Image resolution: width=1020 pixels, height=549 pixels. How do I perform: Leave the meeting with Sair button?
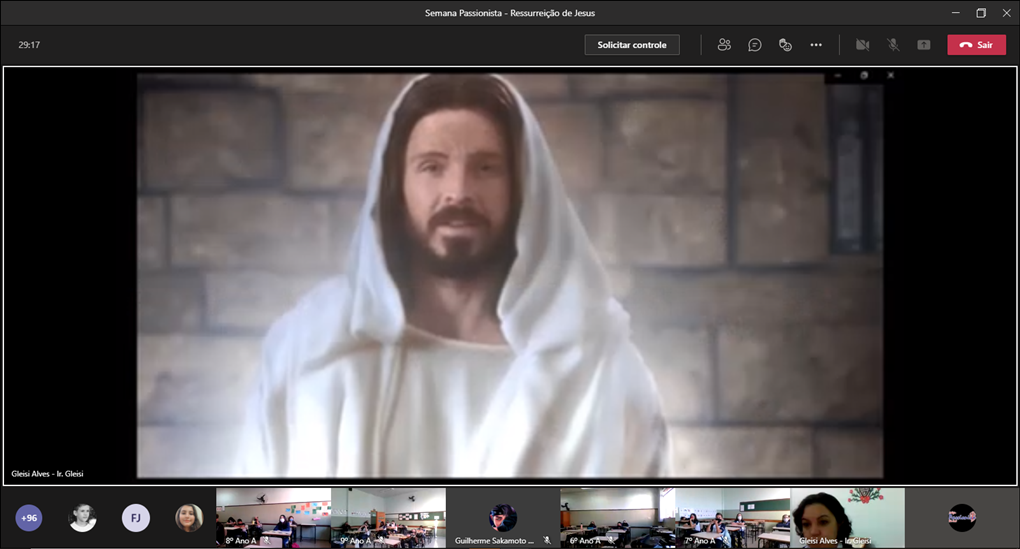tap(976, 45)
